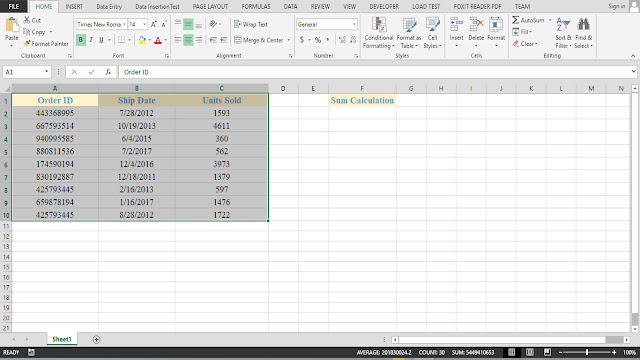640x360 pixels.
Task: Apply Percent Style format
Action: (x=318, y=40)
